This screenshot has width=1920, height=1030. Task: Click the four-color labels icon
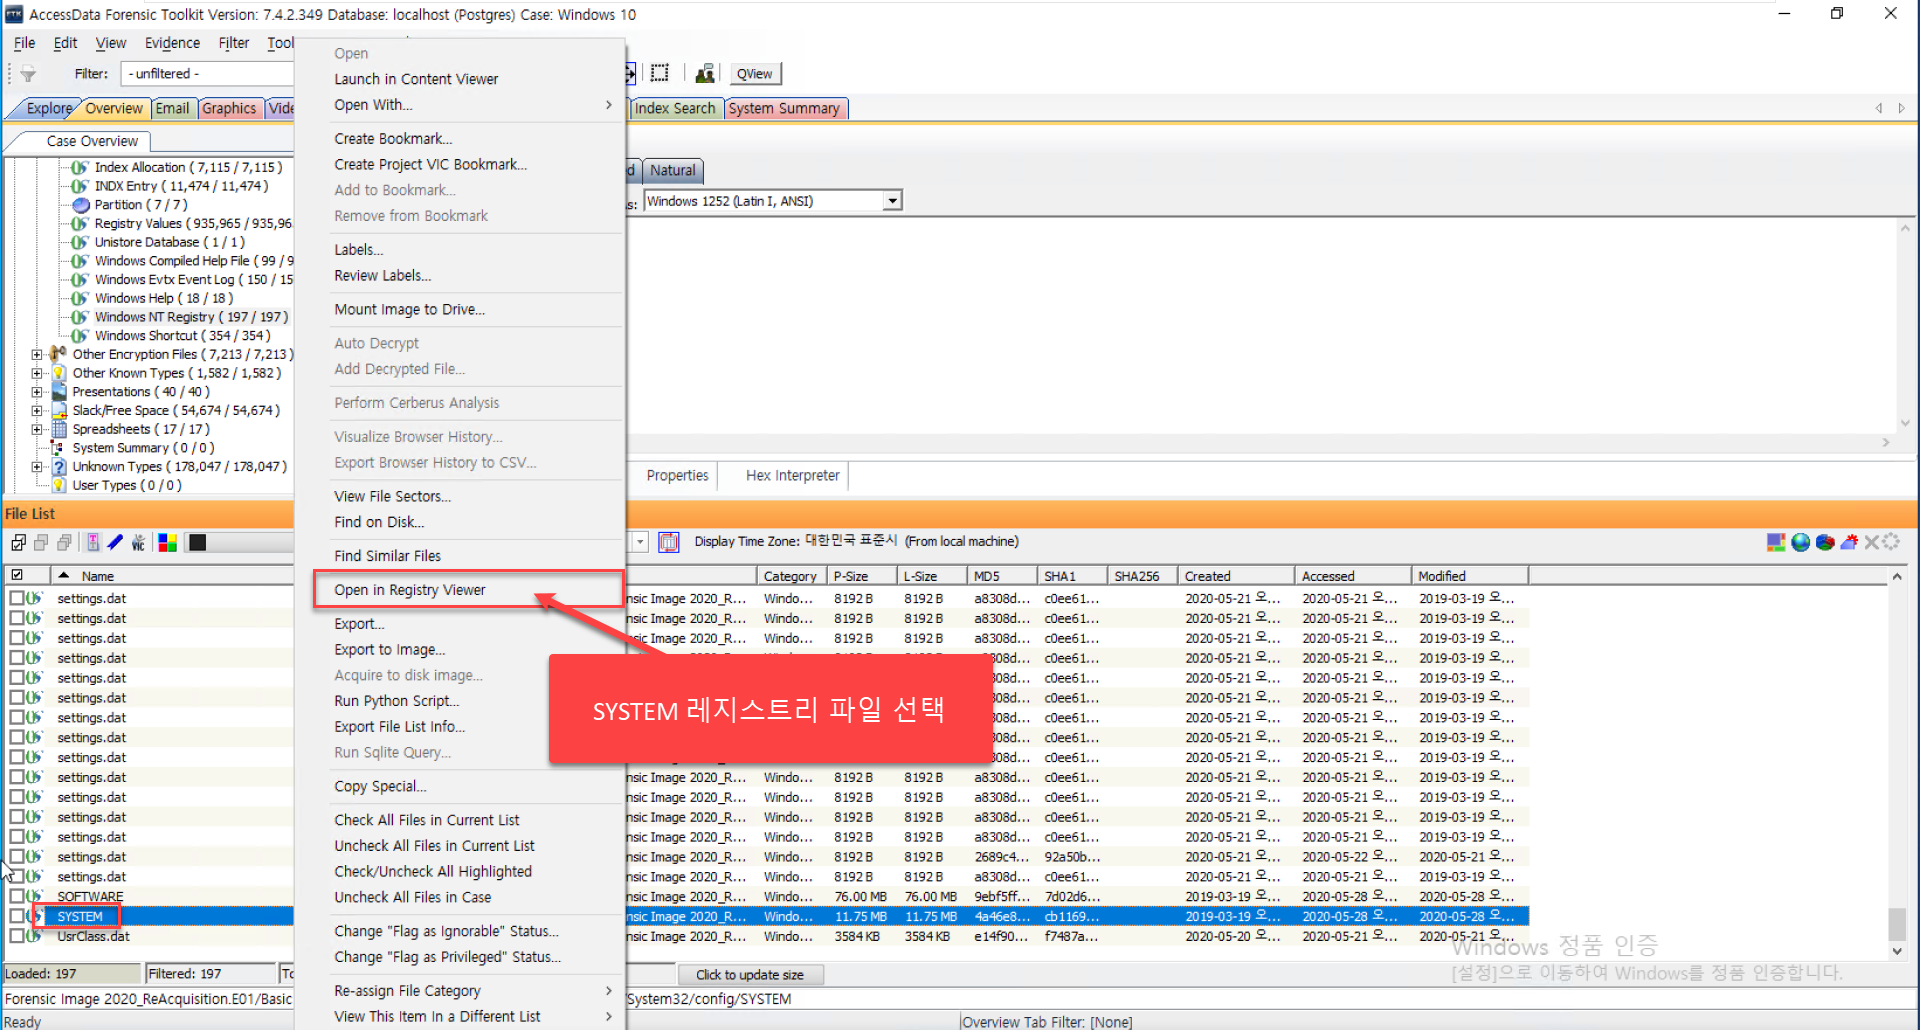pos(167,543)
